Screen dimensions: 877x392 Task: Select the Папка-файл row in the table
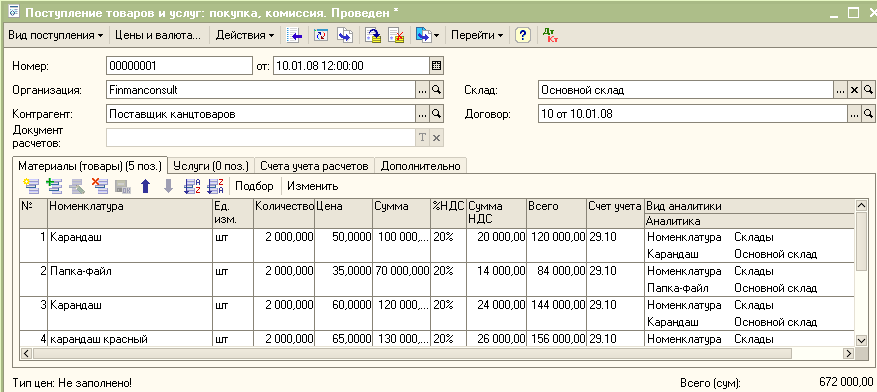(438, 280)
